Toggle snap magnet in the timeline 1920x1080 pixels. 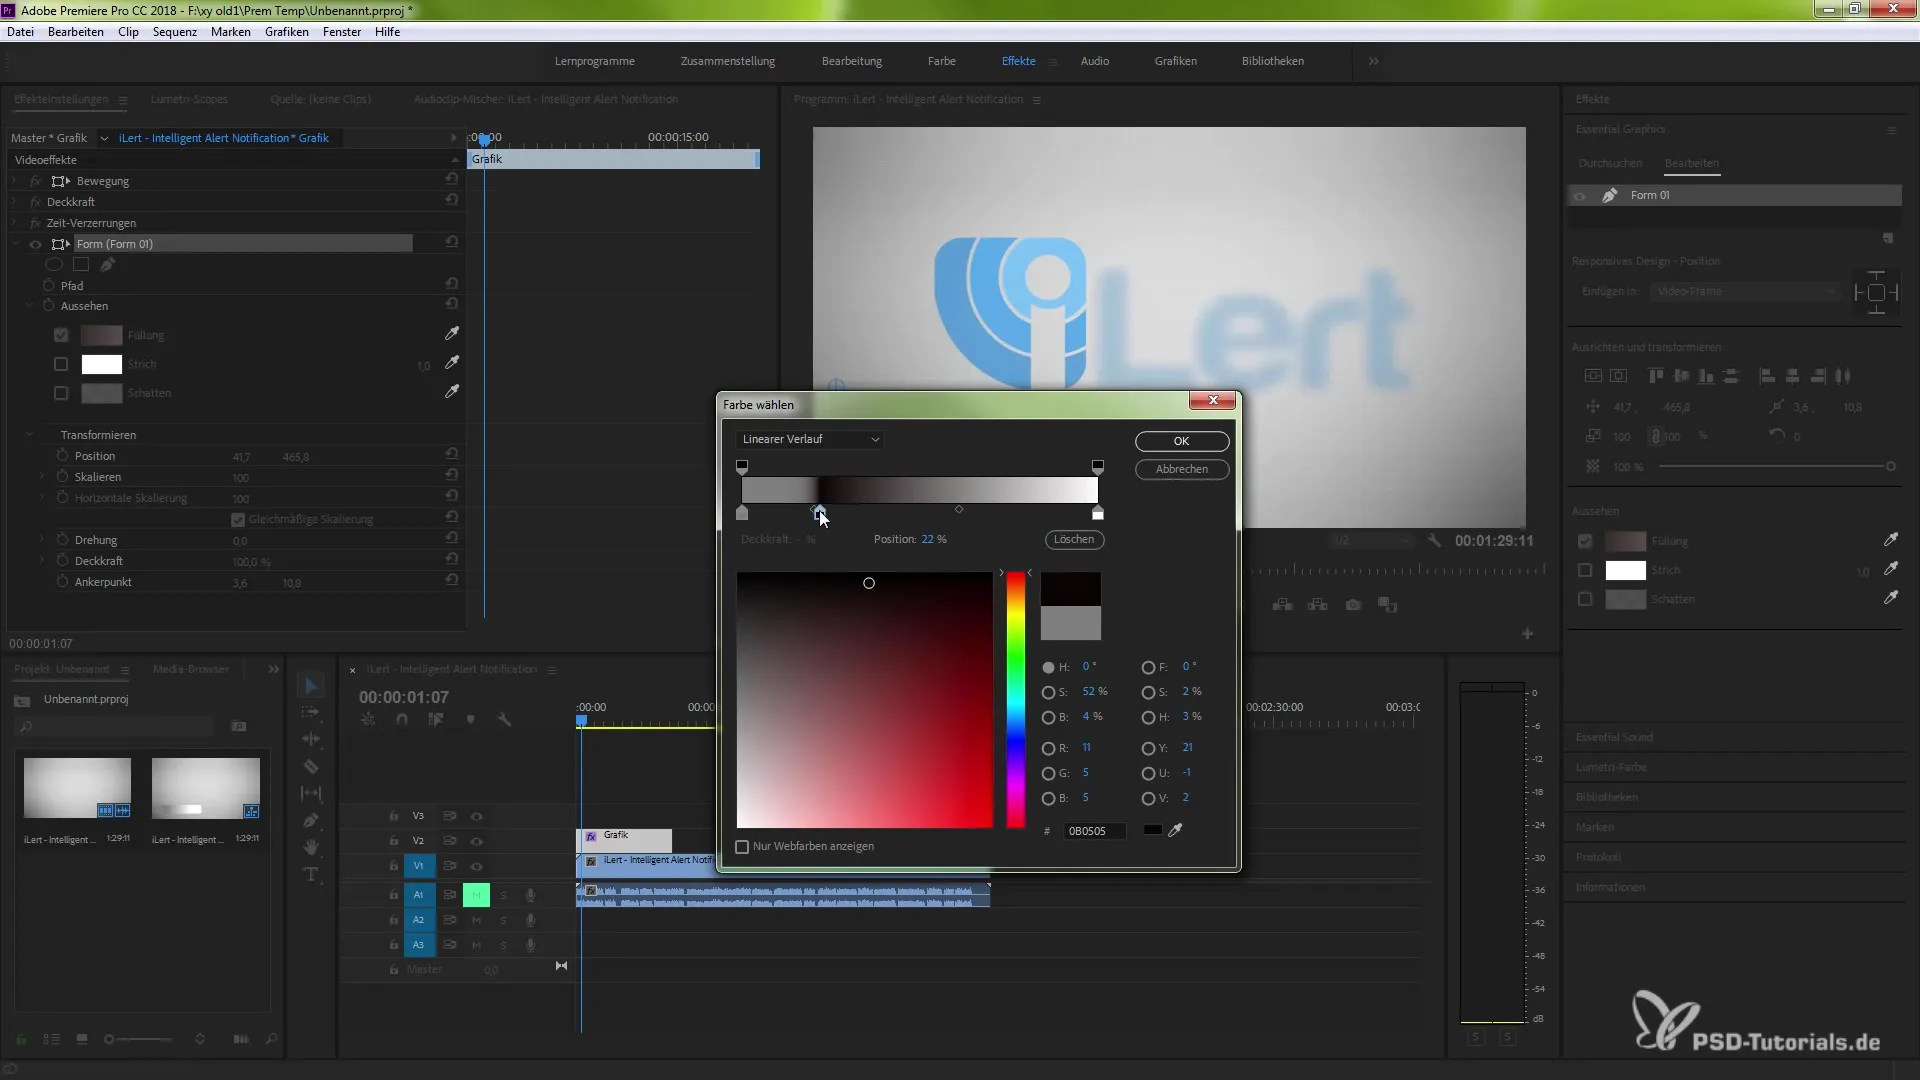(402, 720)
